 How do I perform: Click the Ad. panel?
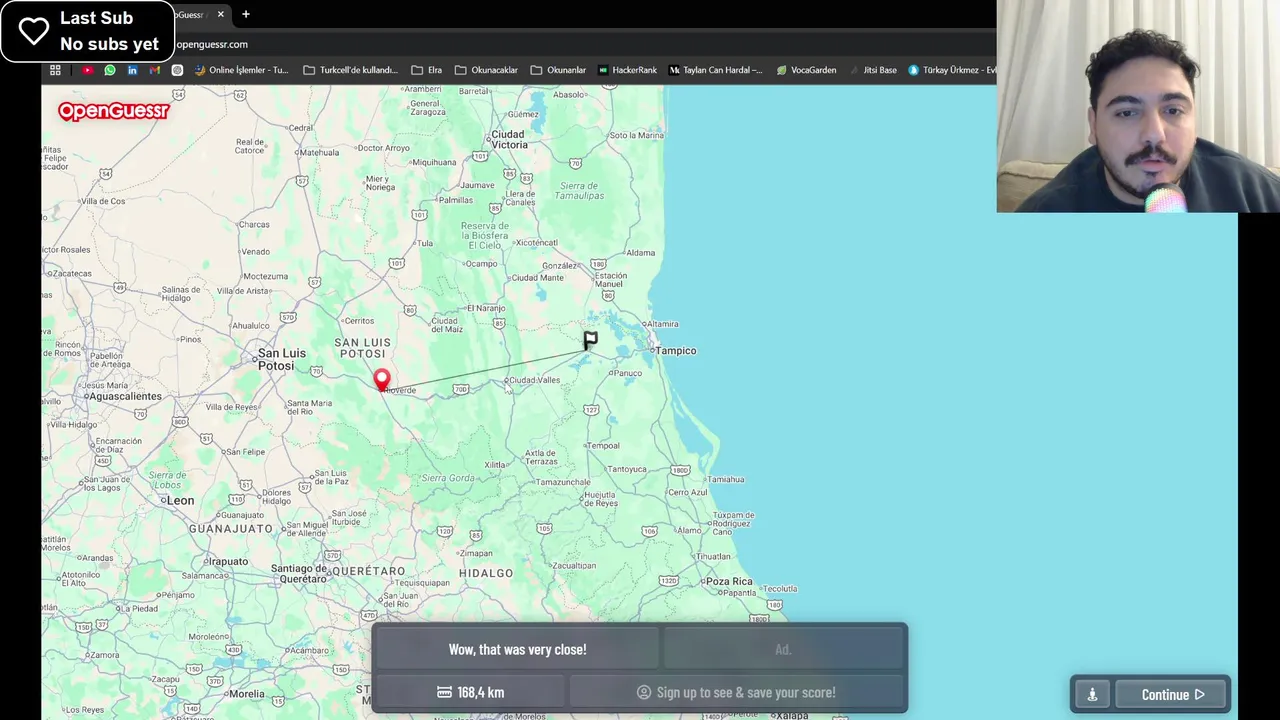[x=783, y=649]
